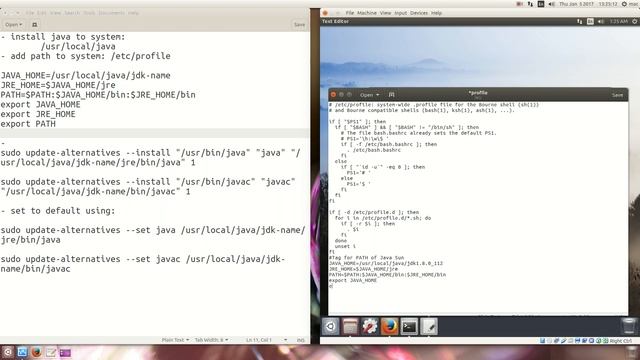This screenshot has width=640, height=360.
Task: Click '#Tag for PATH of Java Sun' line in profile
Action: click(367, 258)
